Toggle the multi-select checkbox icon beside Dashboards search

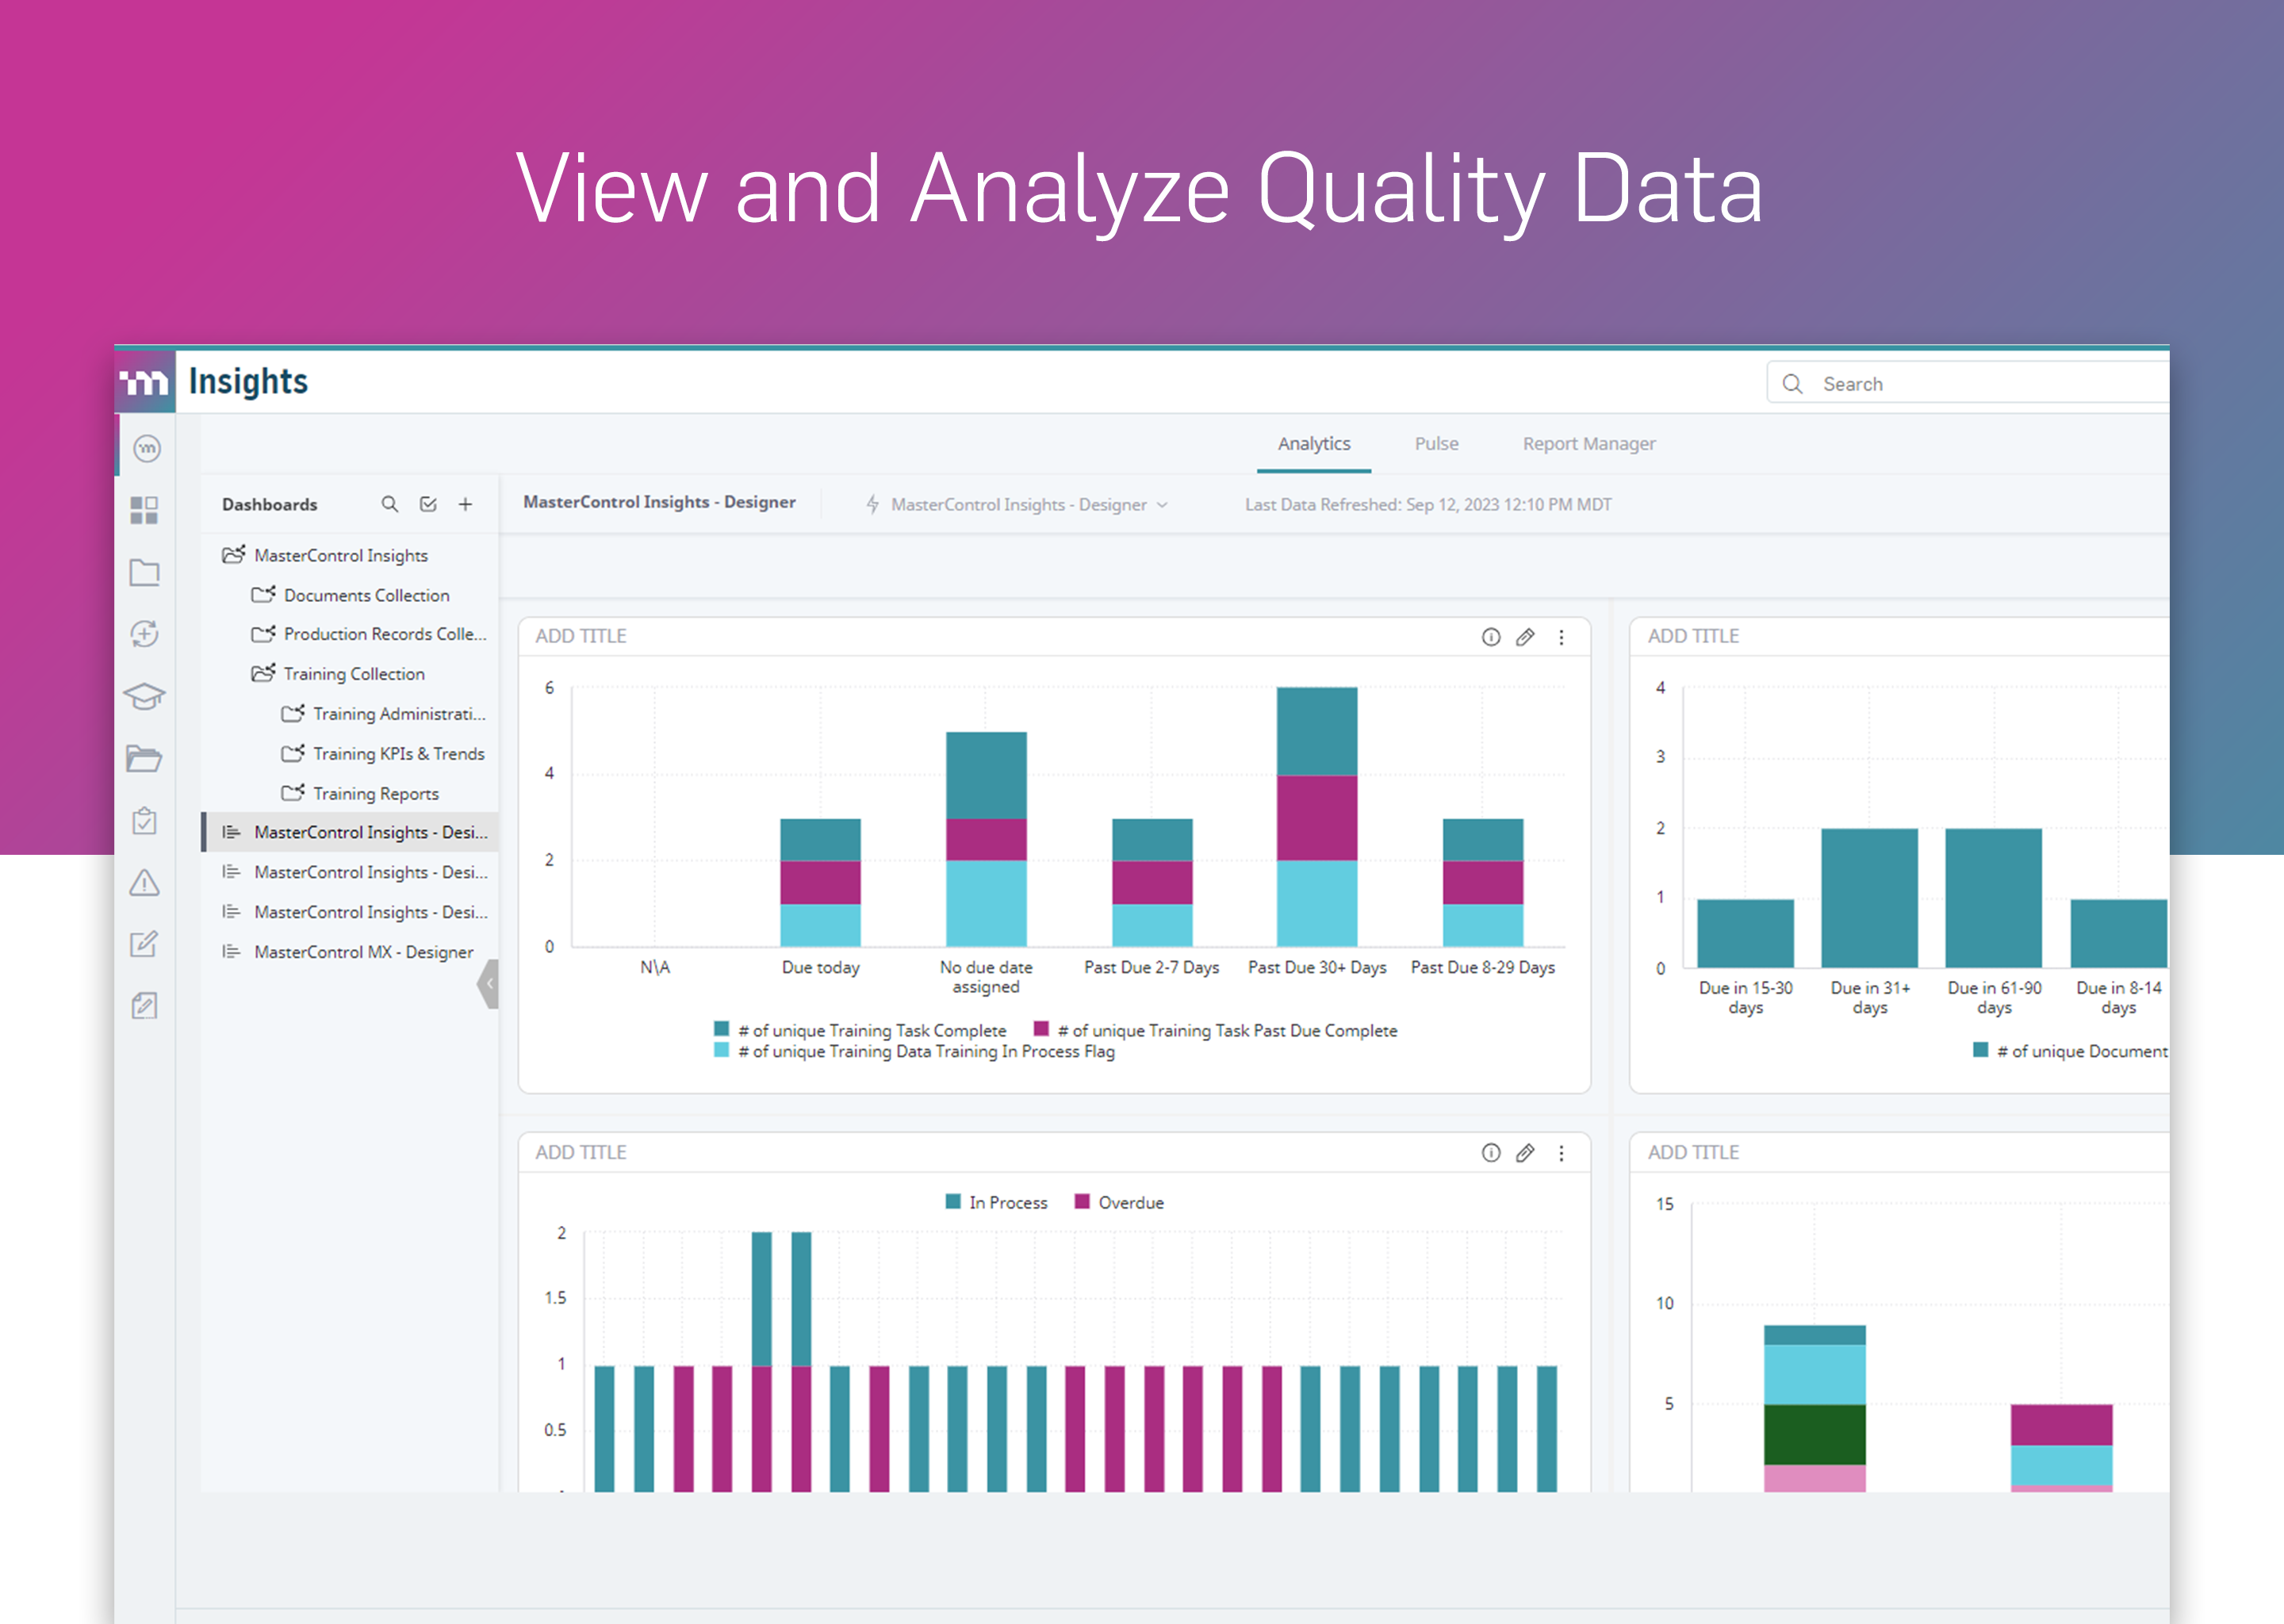[x=428, y=504]
